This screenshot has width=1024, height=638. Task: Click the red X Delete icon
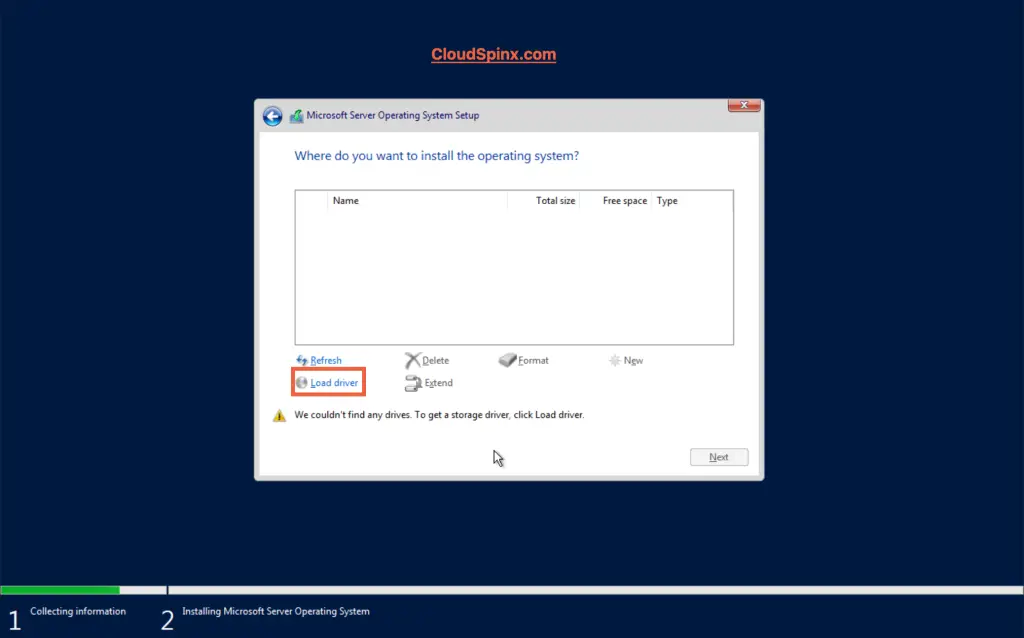coord(416,360)
